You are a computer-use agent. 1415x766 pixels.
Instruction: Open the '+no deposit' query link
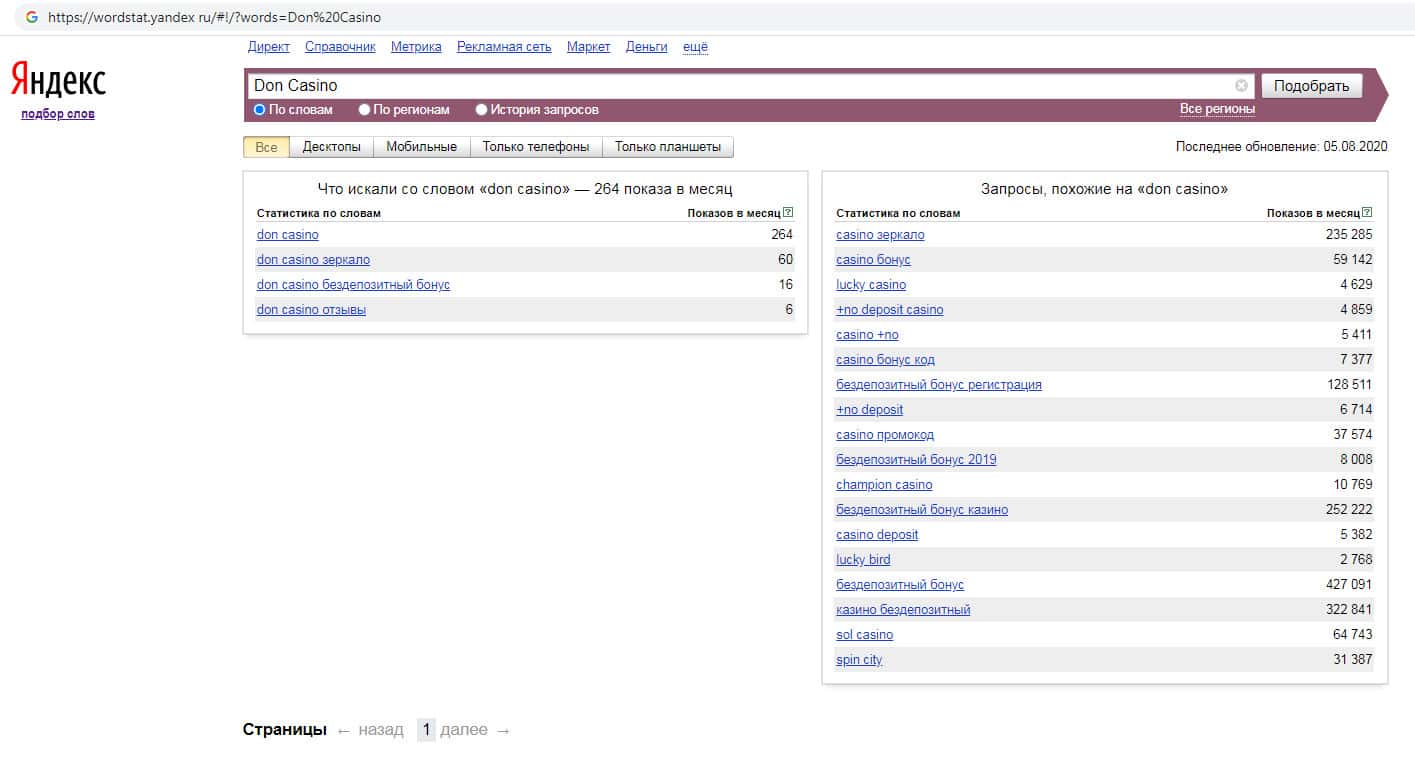tap(869, 410)
